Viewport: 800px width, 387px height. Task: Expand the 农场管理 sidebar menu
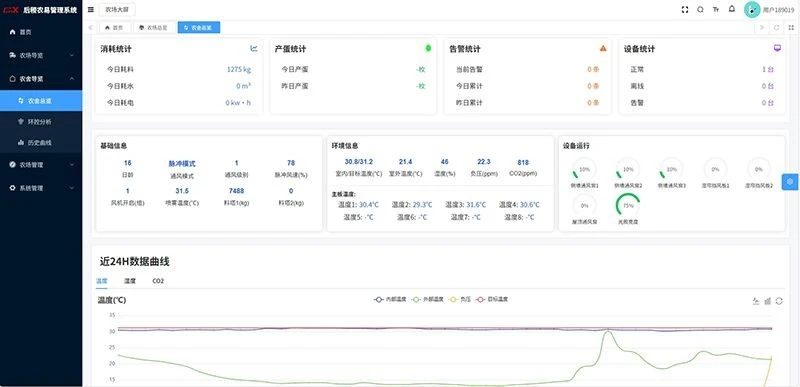[41, 165]
